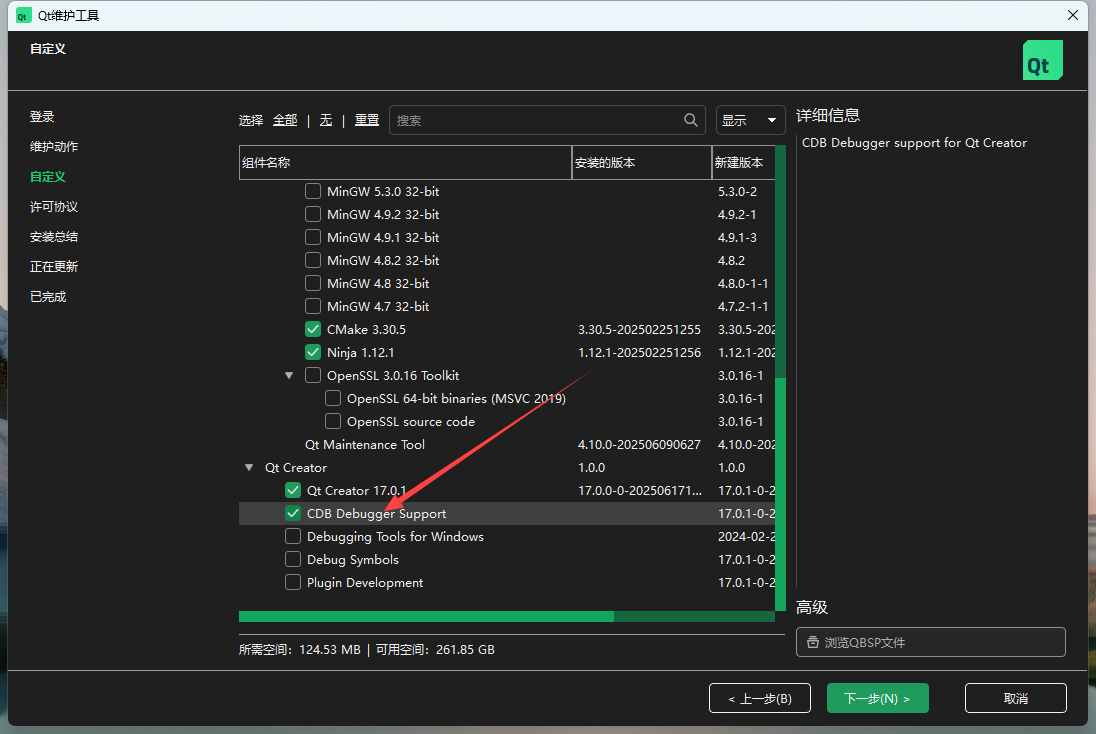The width and height of the screenshot is (1096, 734).
Task: Check Debug Symbols checkbox
Action: pyautogui.click(x=293, y=559)
